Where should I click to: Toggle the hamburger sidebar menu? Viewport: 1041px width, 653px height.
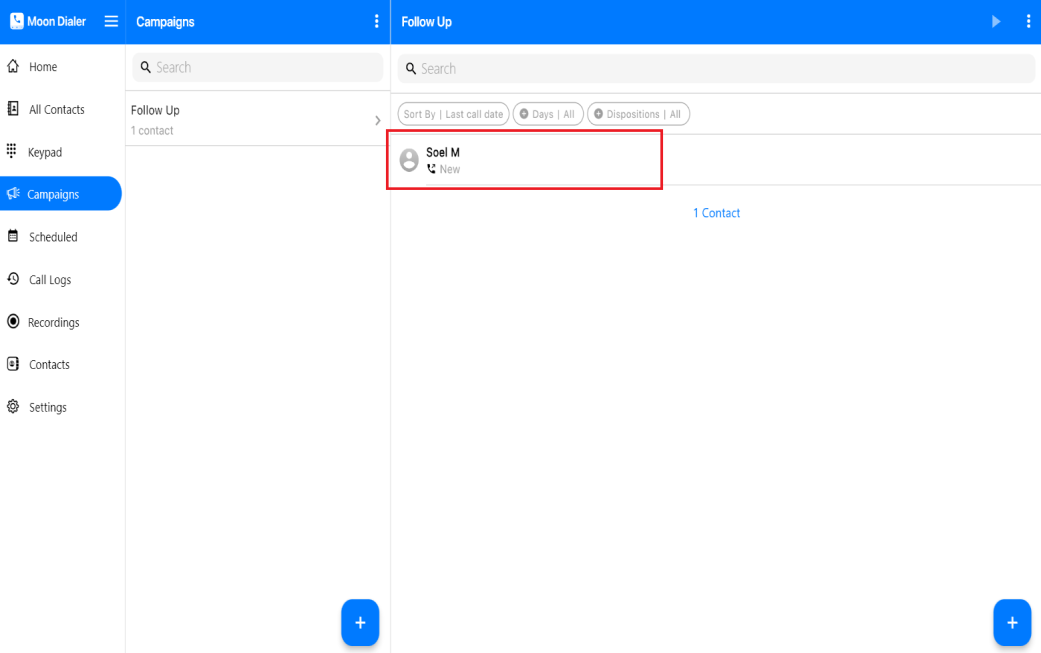click(111, 21)
